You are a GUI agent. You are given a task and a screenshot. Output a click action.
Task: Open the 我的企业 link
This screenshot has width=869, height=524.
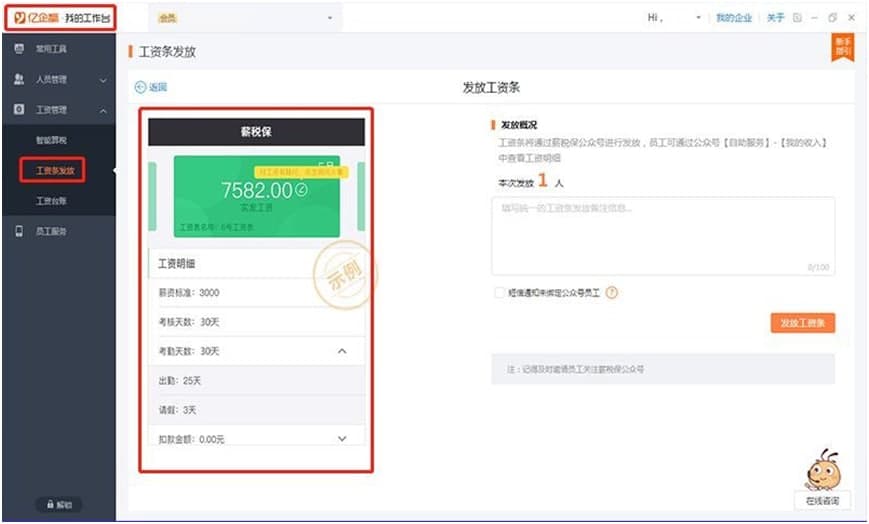(733, 18)
